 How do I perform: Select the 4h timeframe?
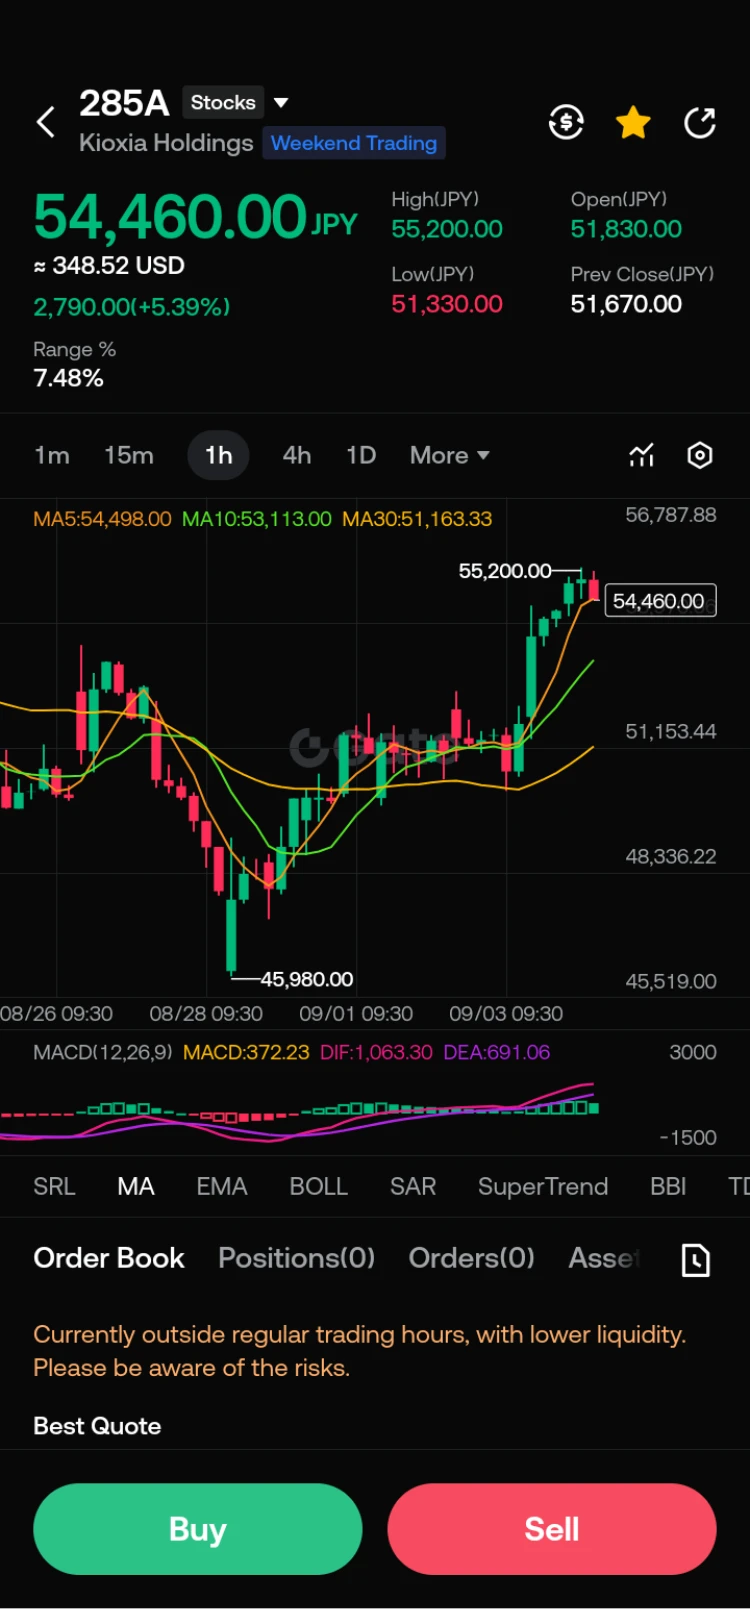pyautogui.click(x=296, y=455)
